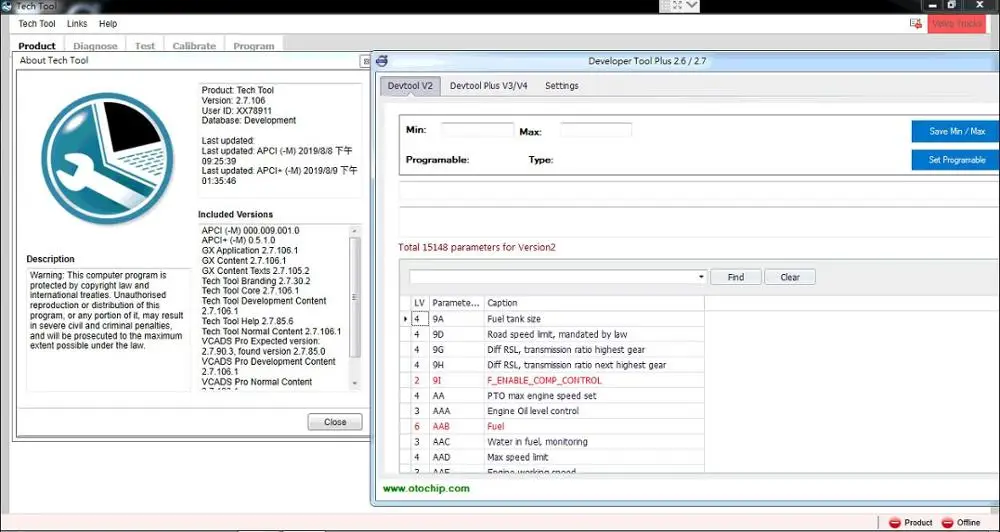Click the Developer Tool Plus title bar icon
The width and height of the screenshot is (1000, 532).
pos(382,61)
